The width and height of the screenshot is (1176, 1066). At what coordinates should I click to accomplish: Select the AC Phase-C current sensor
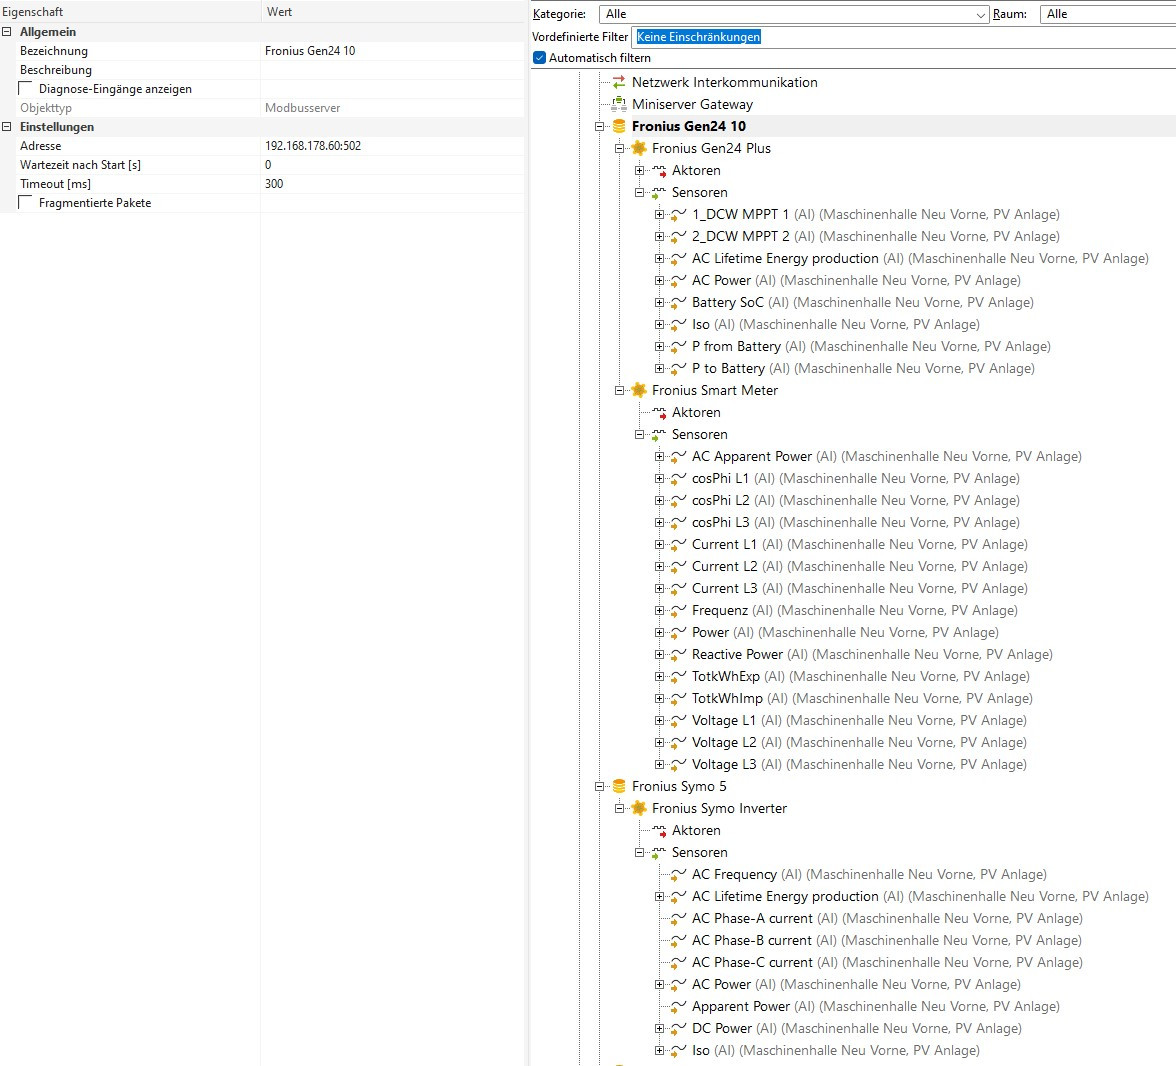[x=886, y=962]
